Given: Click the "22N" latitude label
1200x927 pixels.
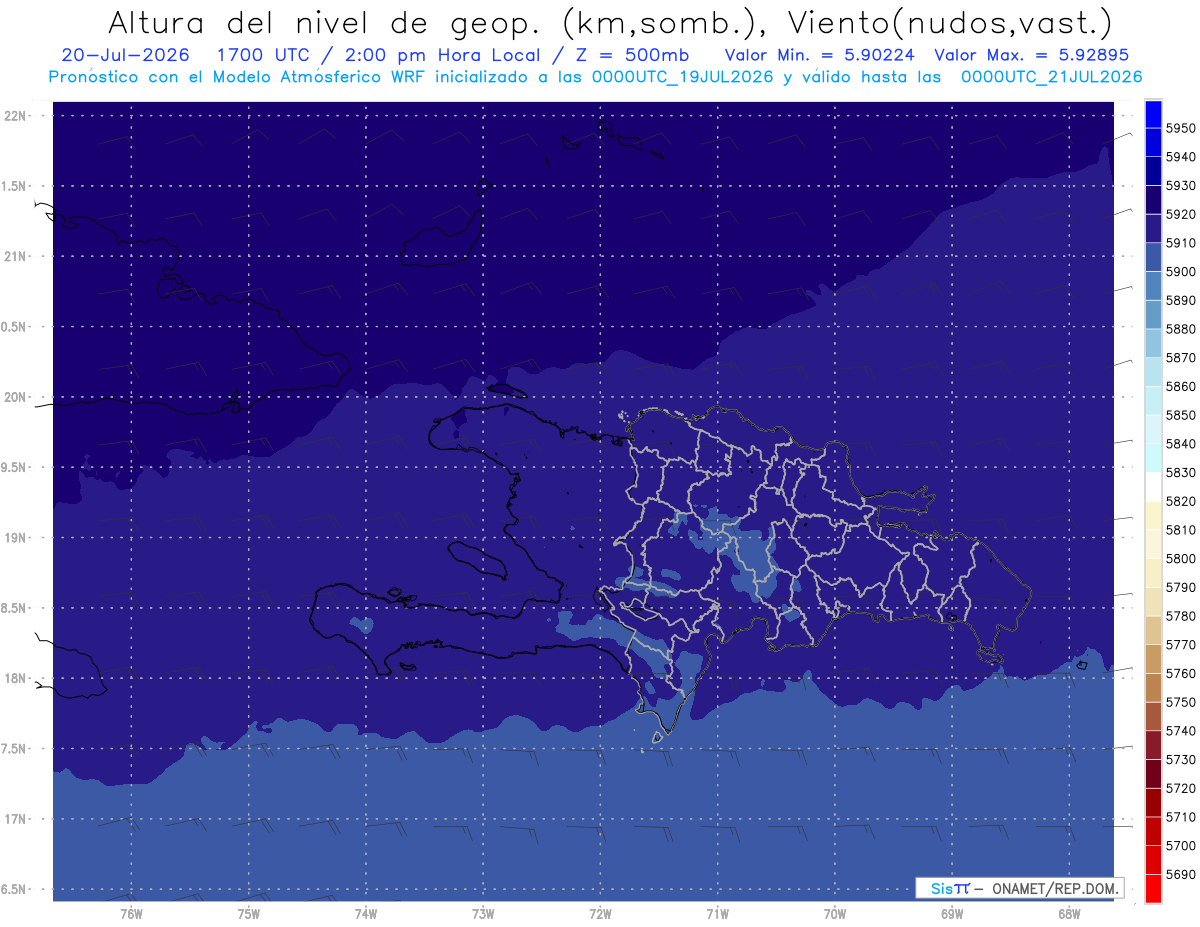Looking at the screenshot, I should pos(17,116).
